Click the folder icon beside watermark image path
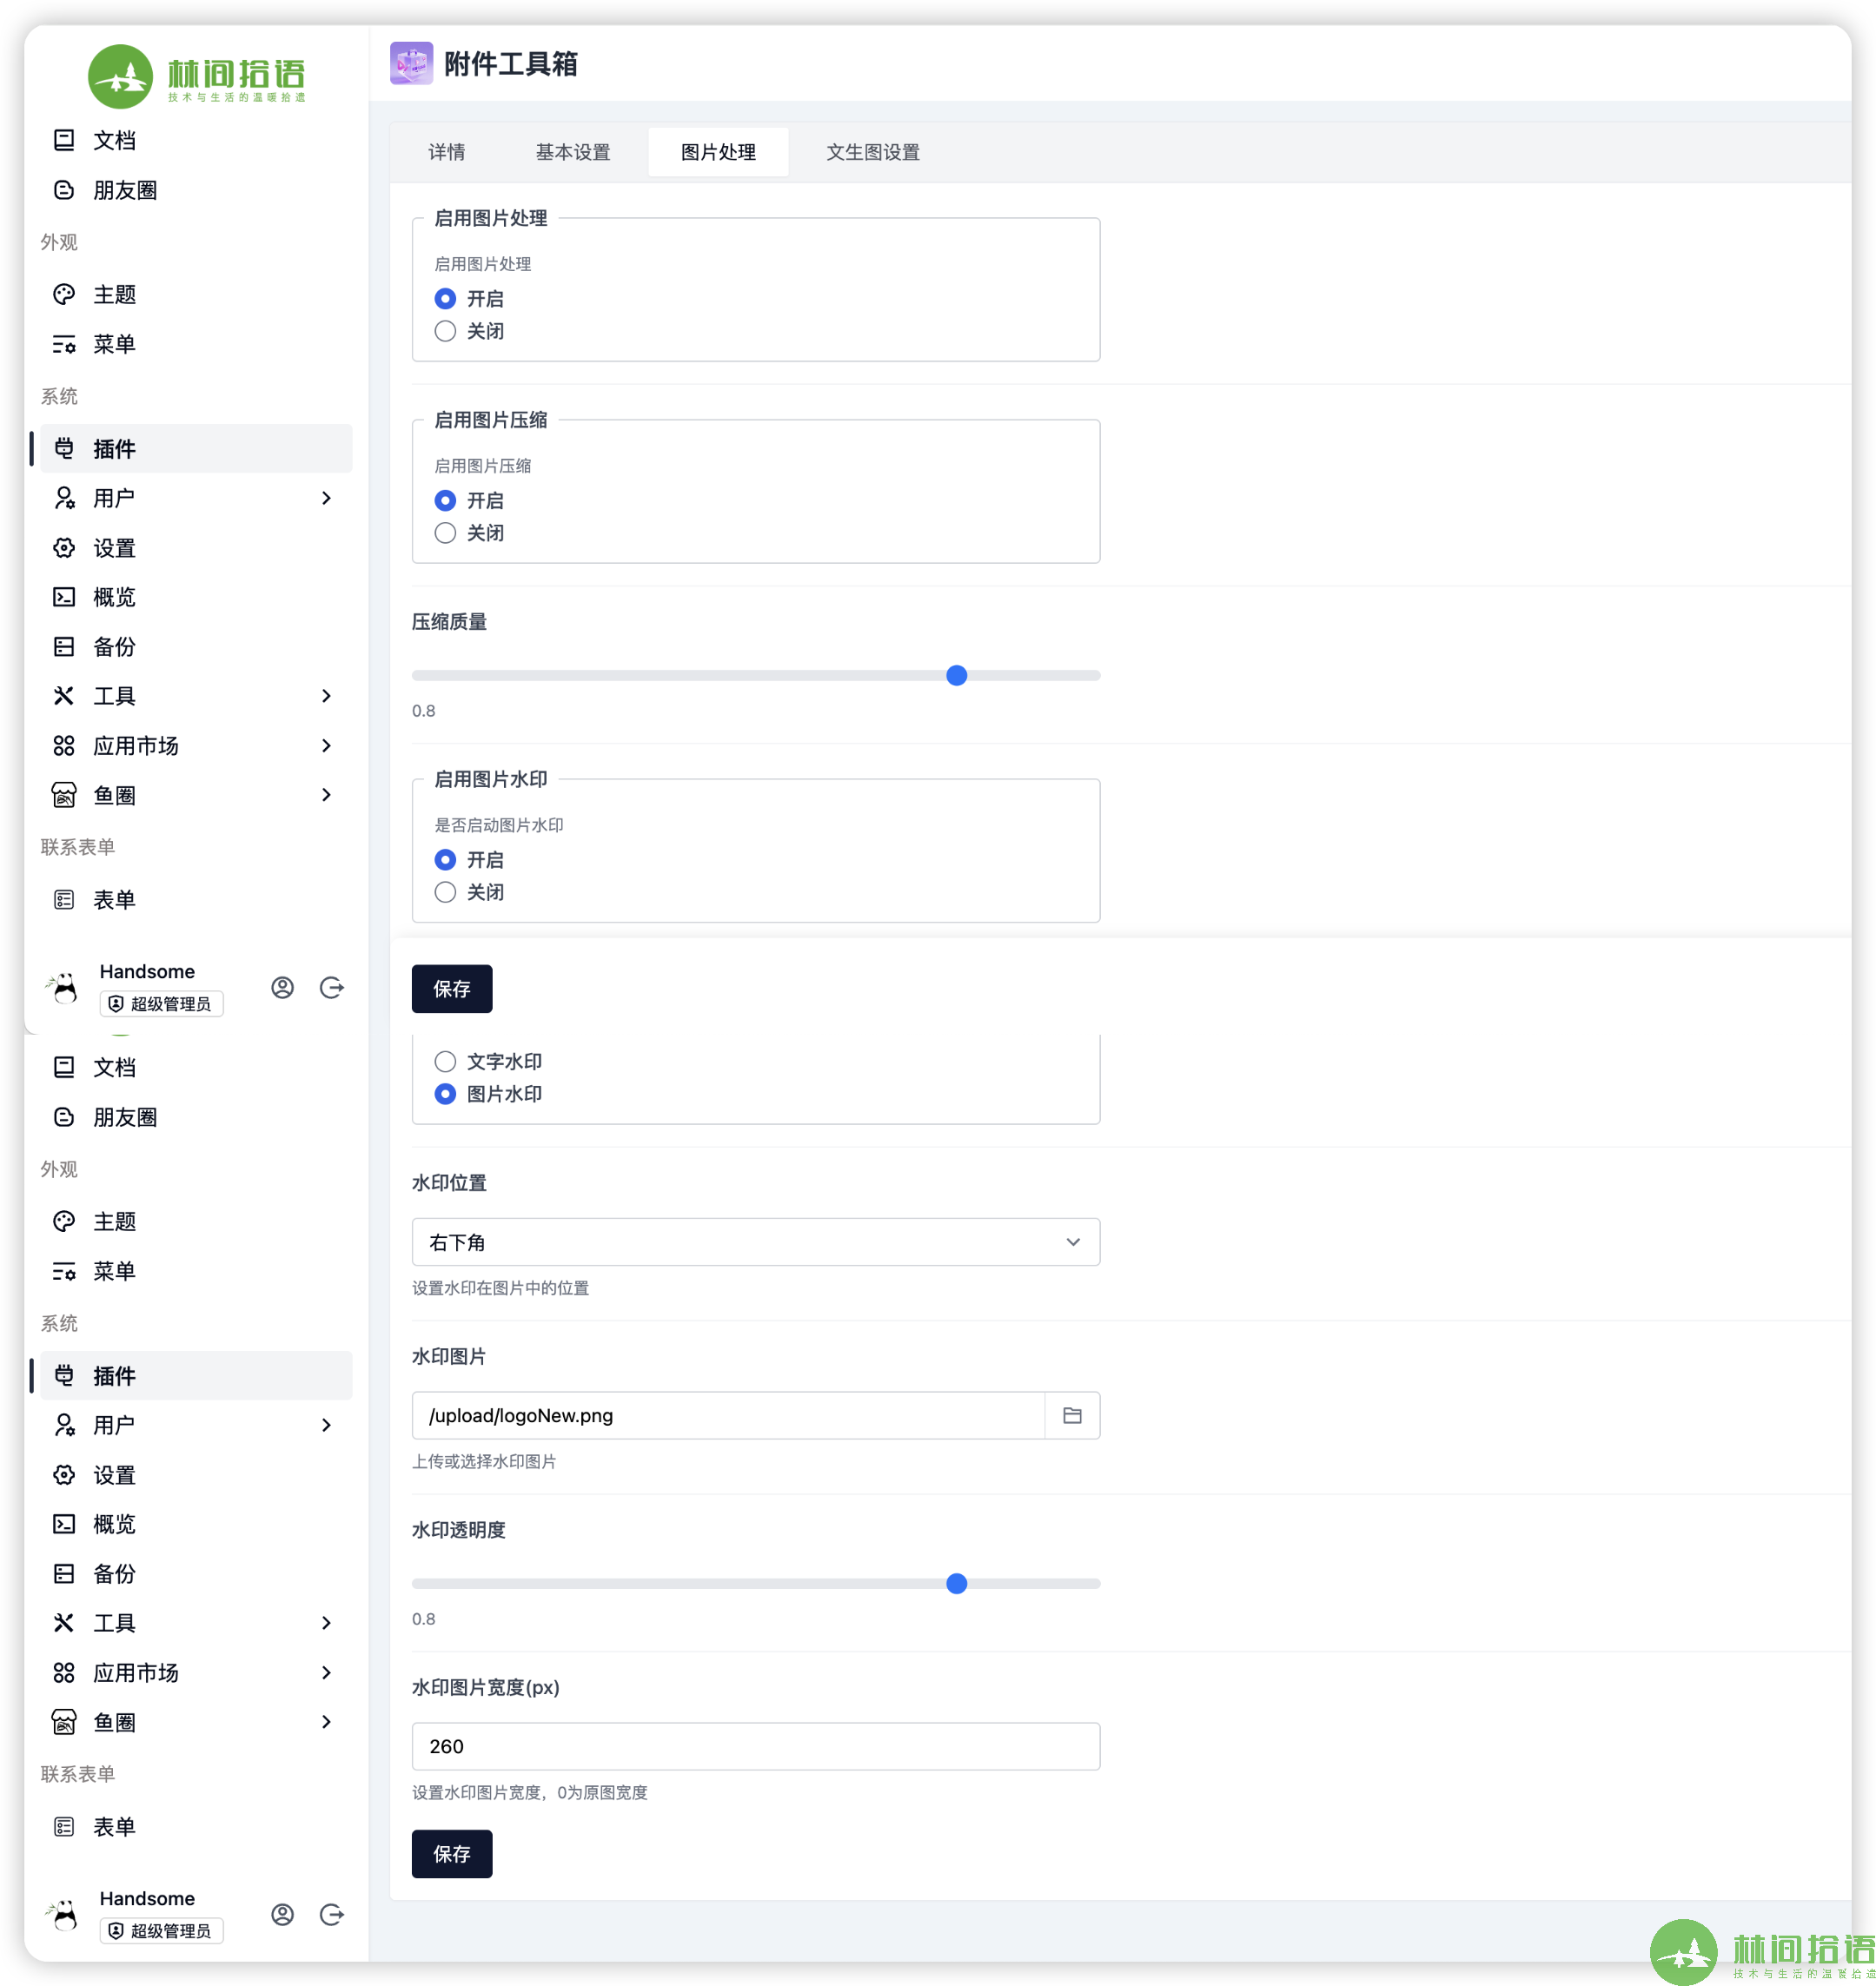 (1072, 1415)
